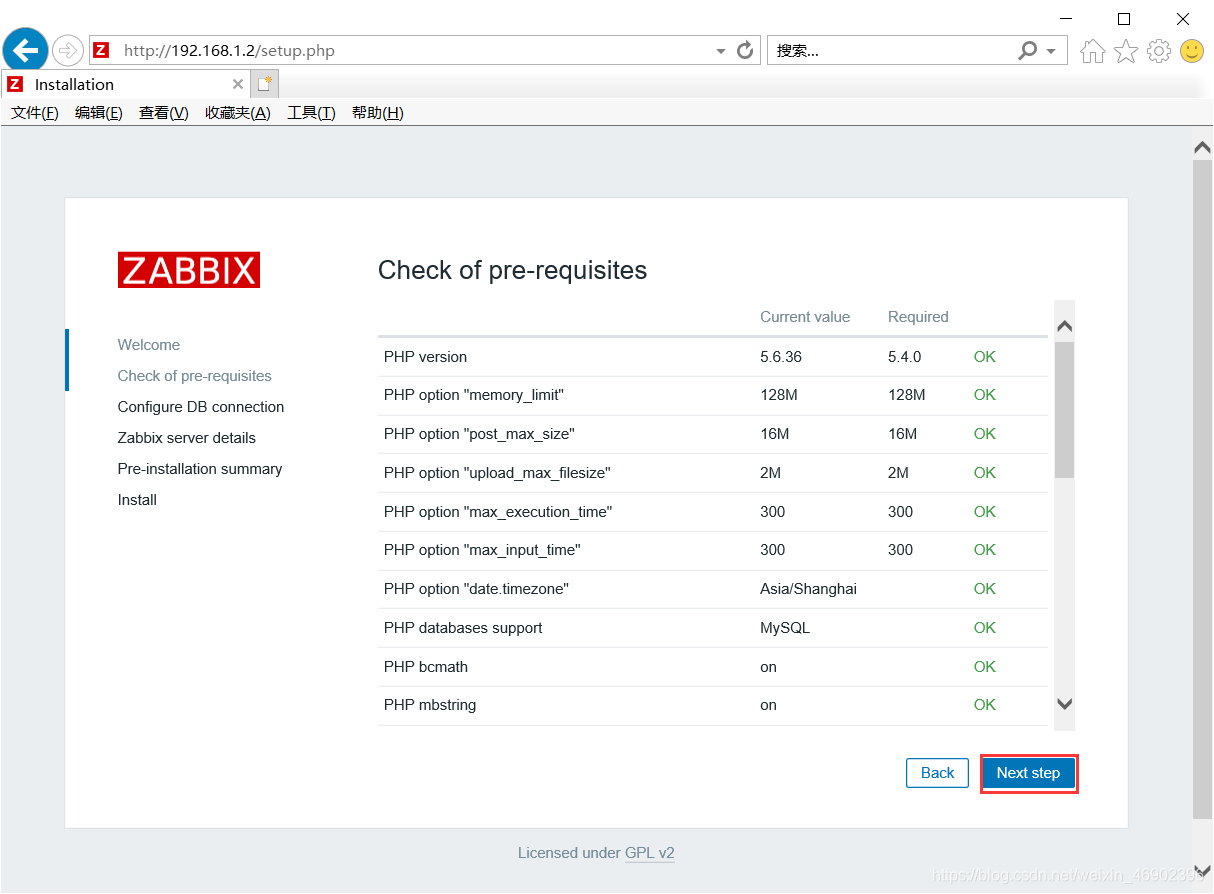Viewport: 1214px width, 894px height.
Task: Click the smiley feedback icon
Action: (1192, 51)
